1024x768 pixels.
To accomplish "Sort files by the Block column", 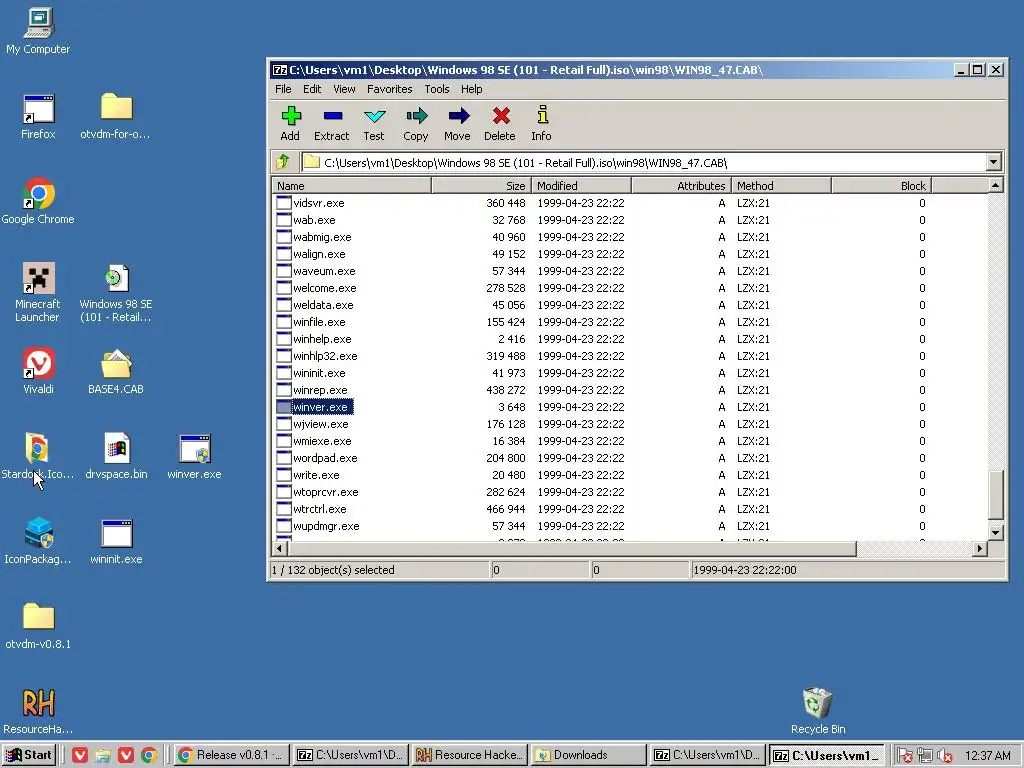I will click(881, 185).
